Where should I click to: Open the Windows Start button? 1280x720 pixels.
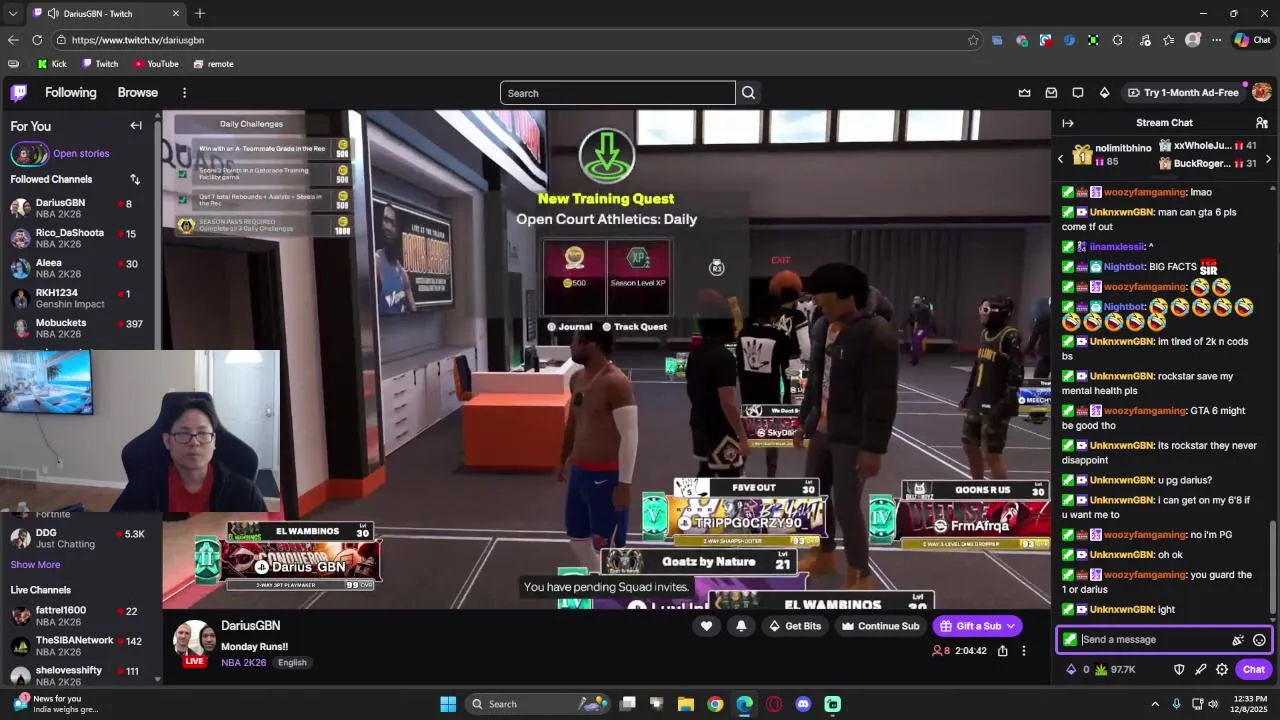448,704
